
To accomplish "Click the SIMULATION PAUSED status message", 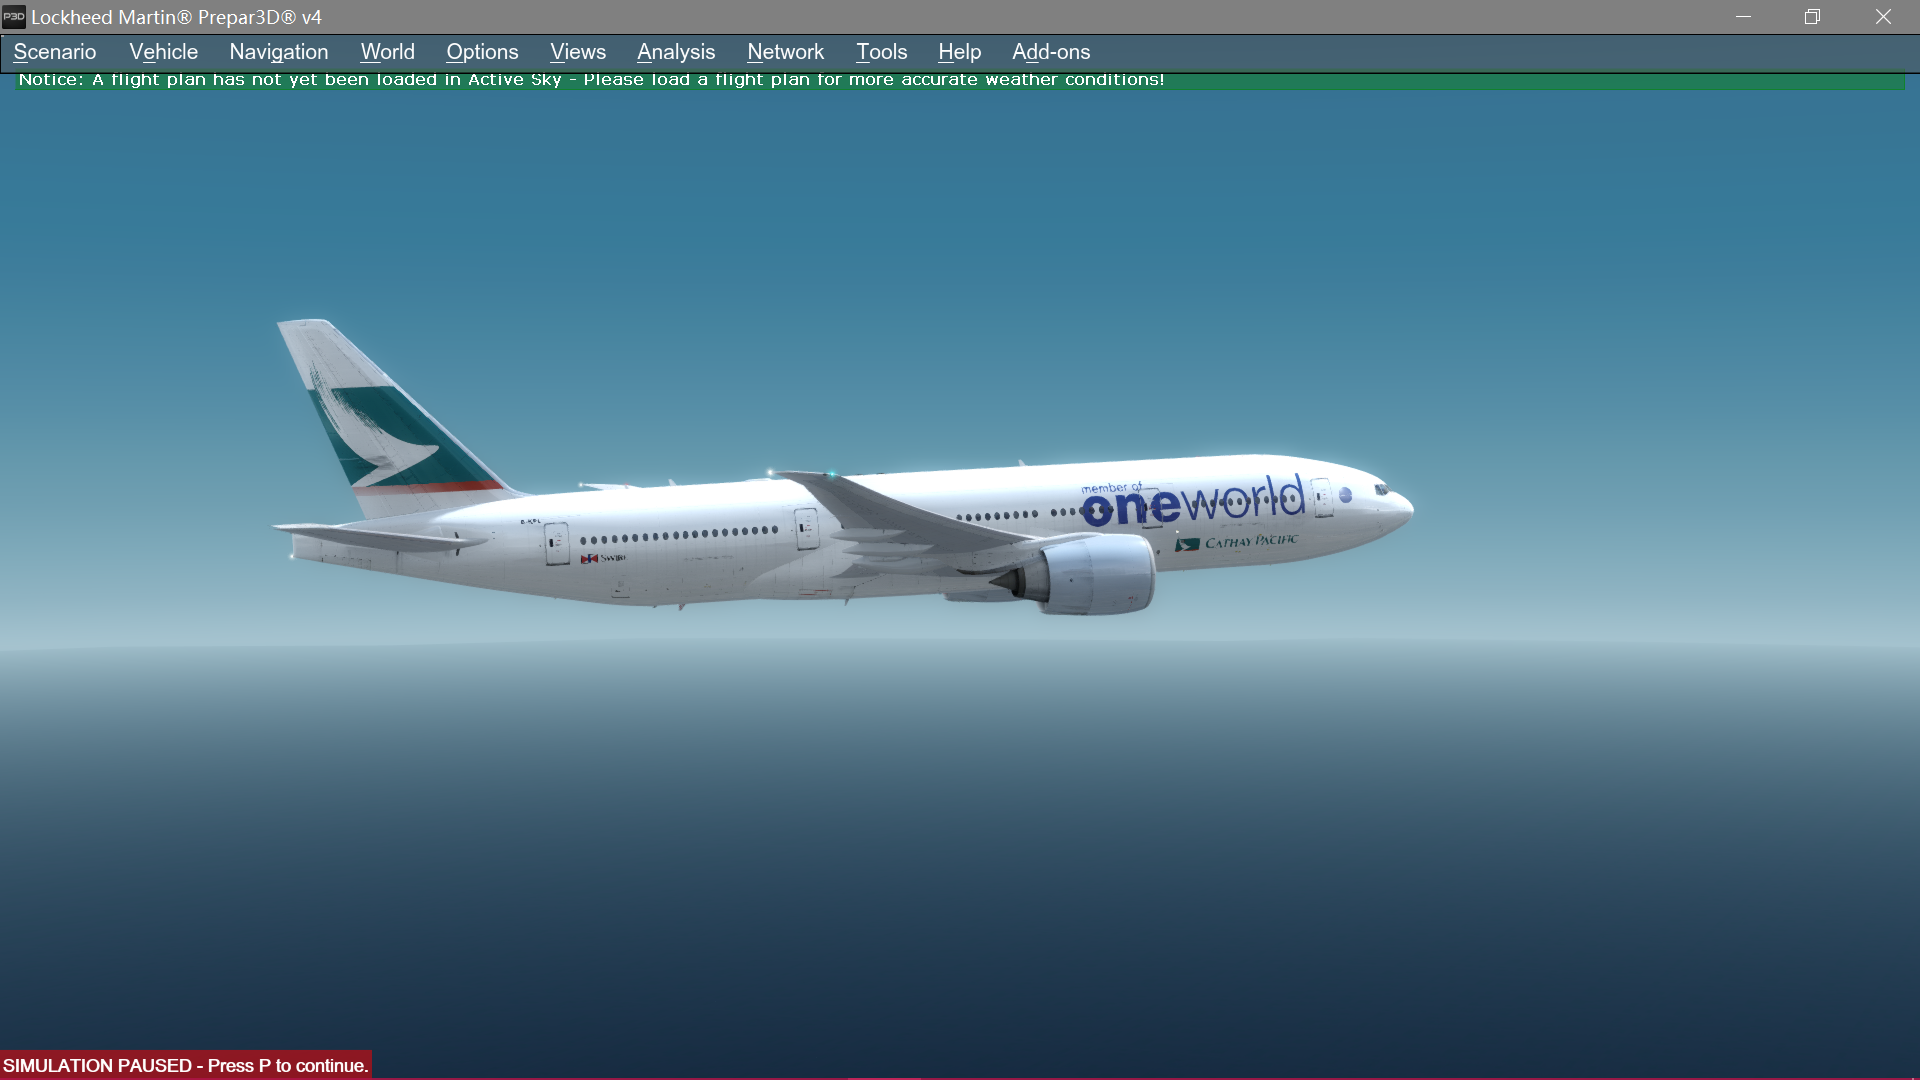I will click(186, 1065).
